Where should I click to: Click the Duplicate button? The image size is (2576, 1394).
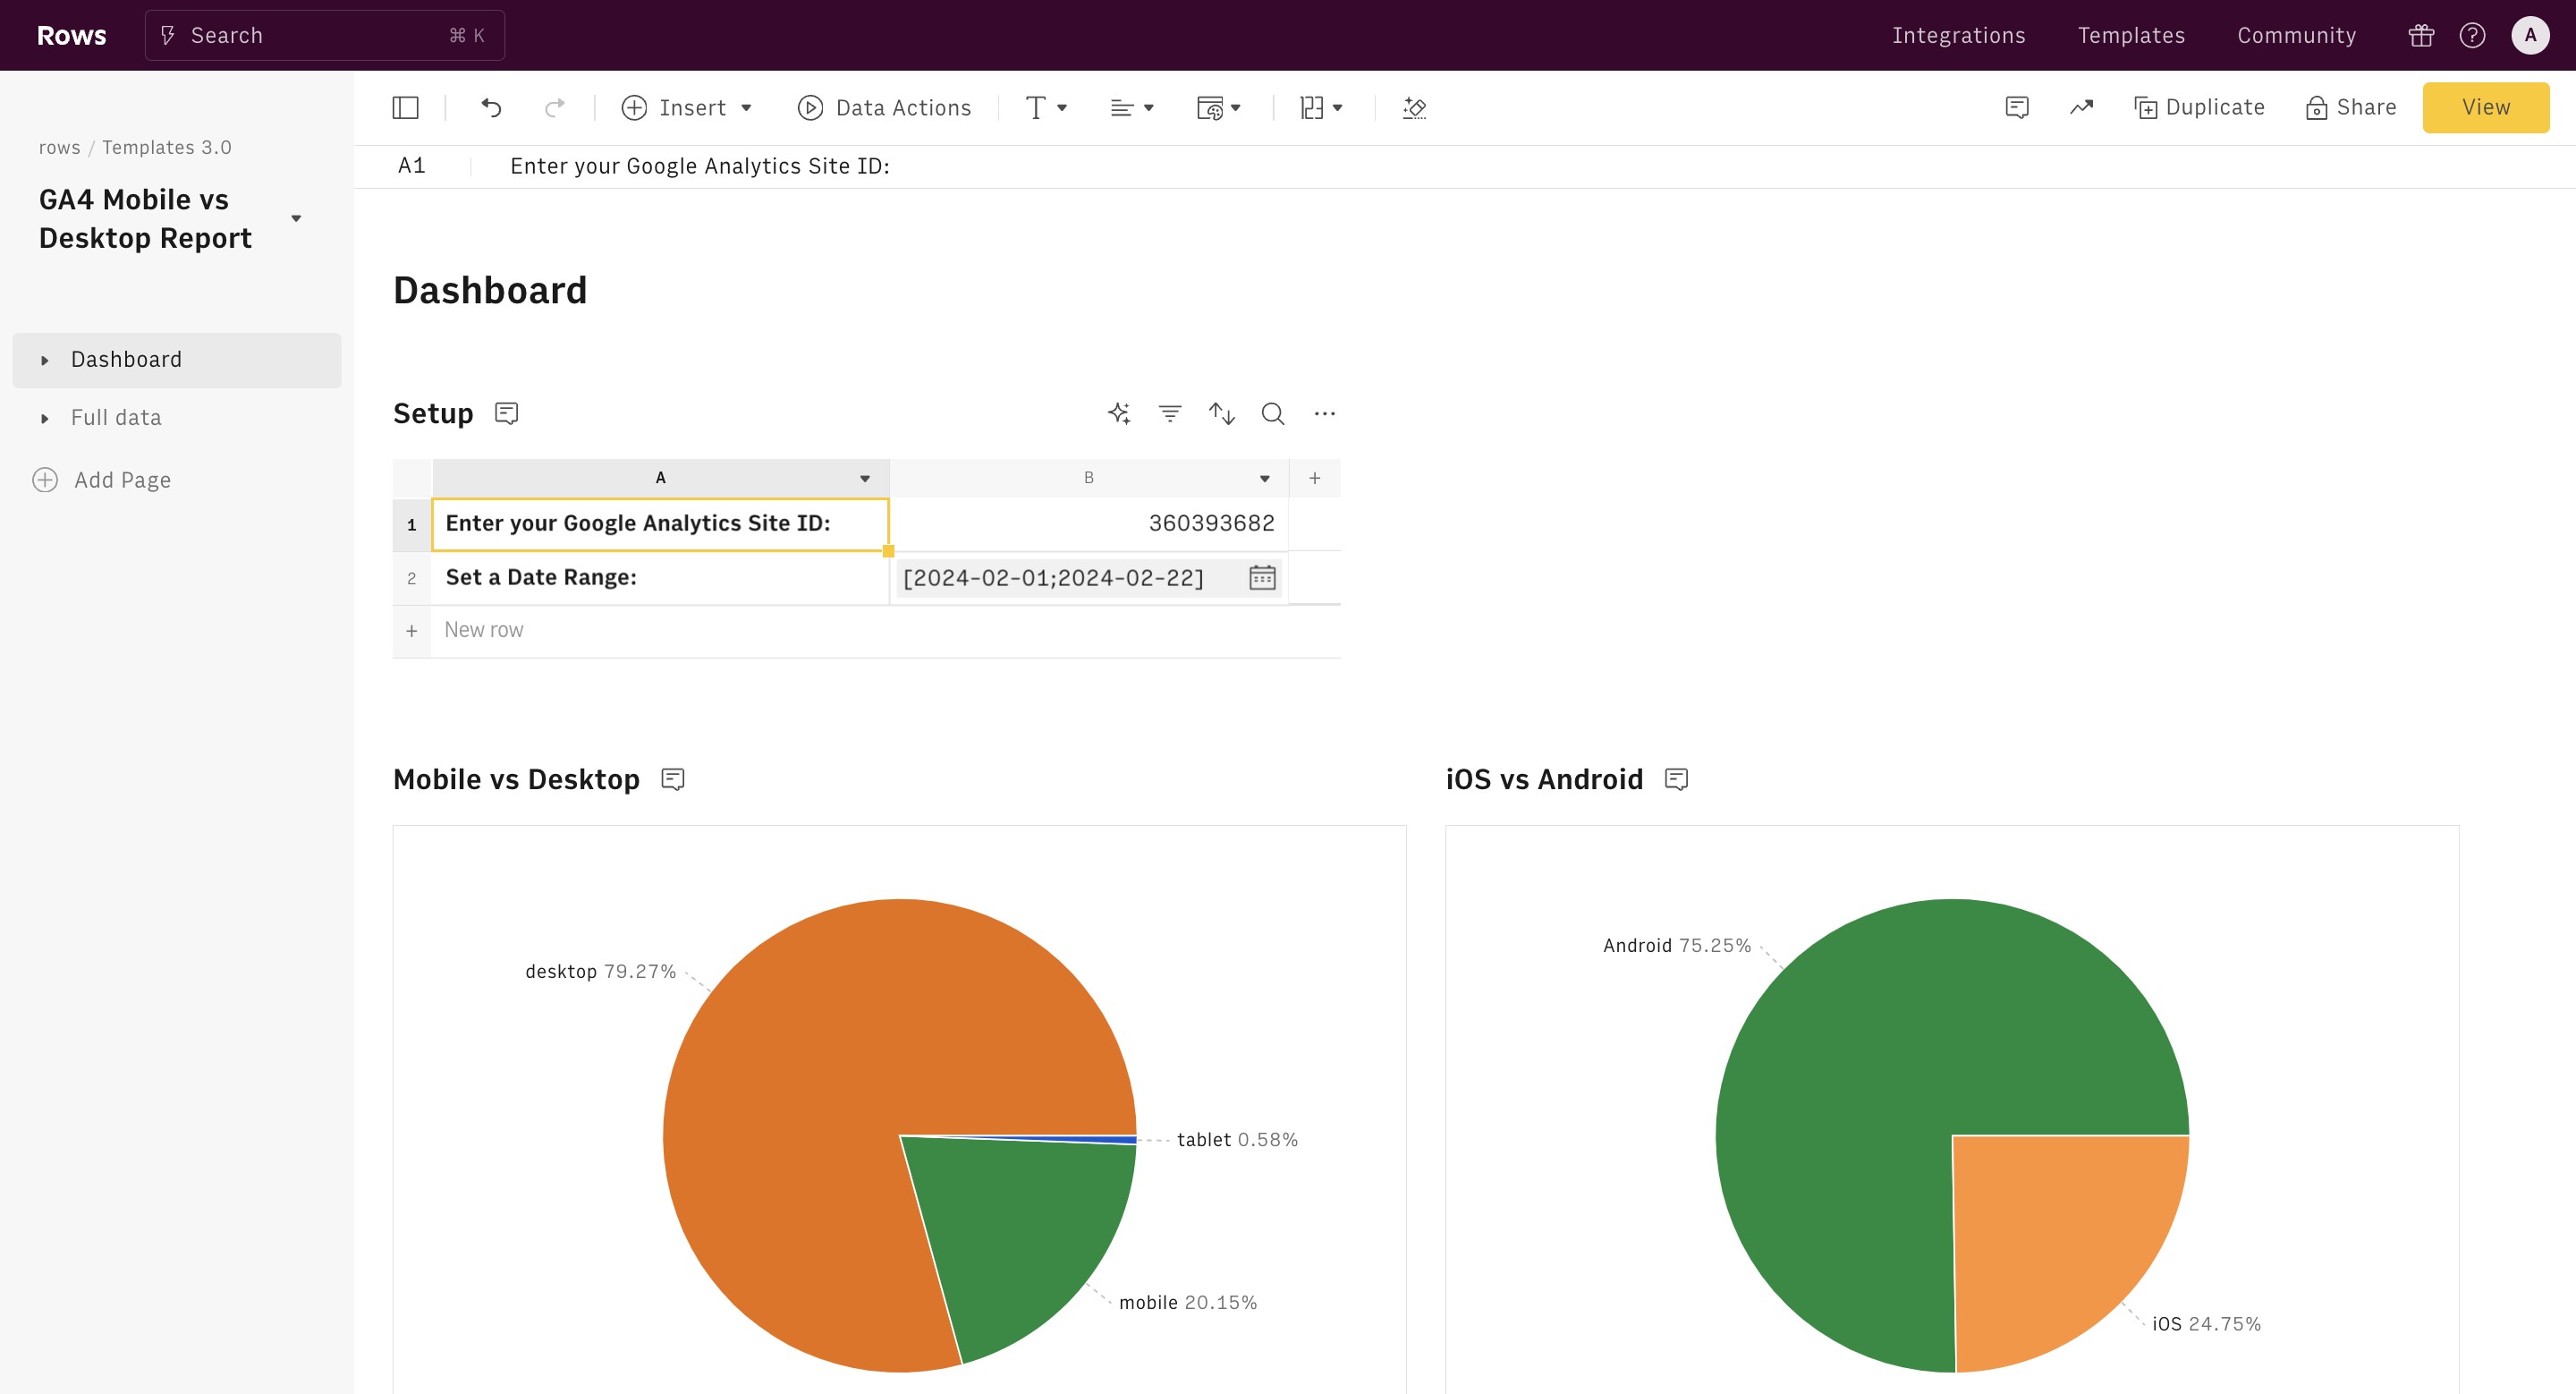[x=2199, y=107]
